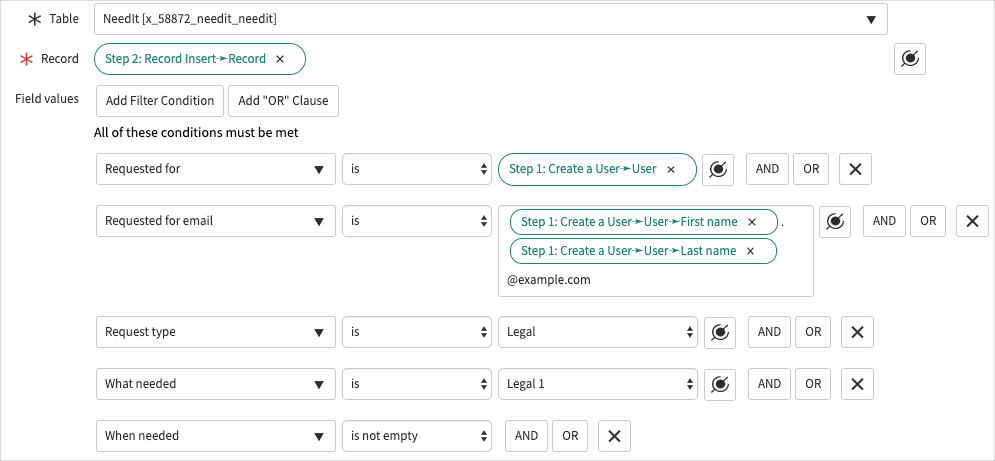995x461 pixels.
Task: Click Add Filter Condition button
Action: pyautogui.click(x=160, y=101)
